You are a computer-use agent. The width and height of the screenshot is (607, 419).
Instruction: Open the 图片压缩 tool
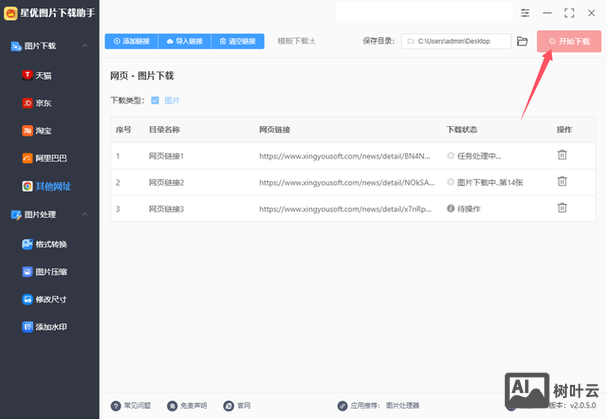point(45,271)
